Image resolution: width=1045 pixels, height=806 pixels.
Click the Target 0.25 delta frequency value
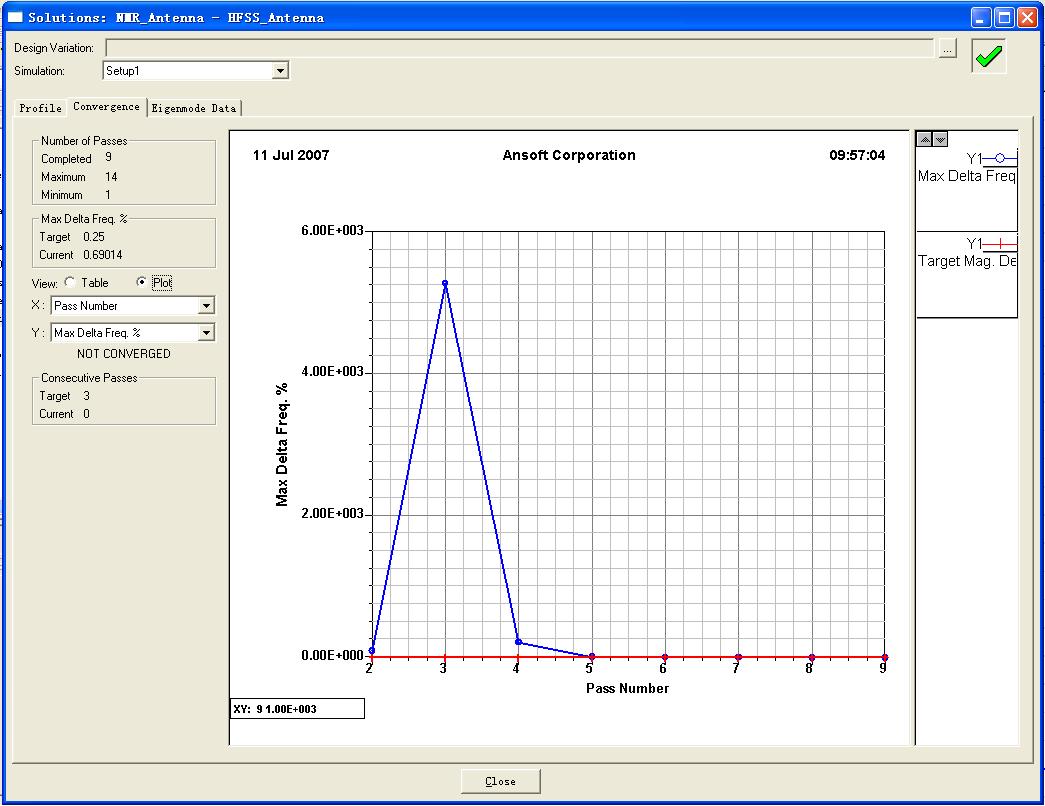94,237
